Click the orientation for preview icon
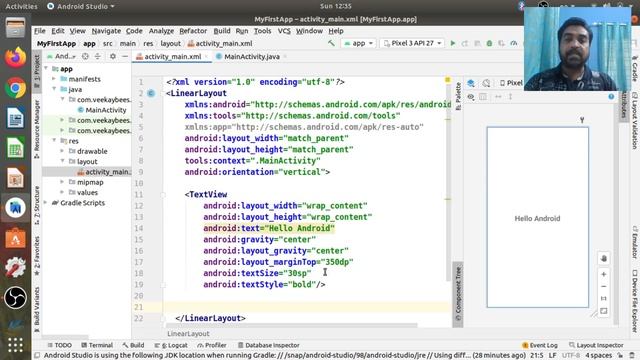The height and width of the screenshot is (360, 640). pos(486,83)
